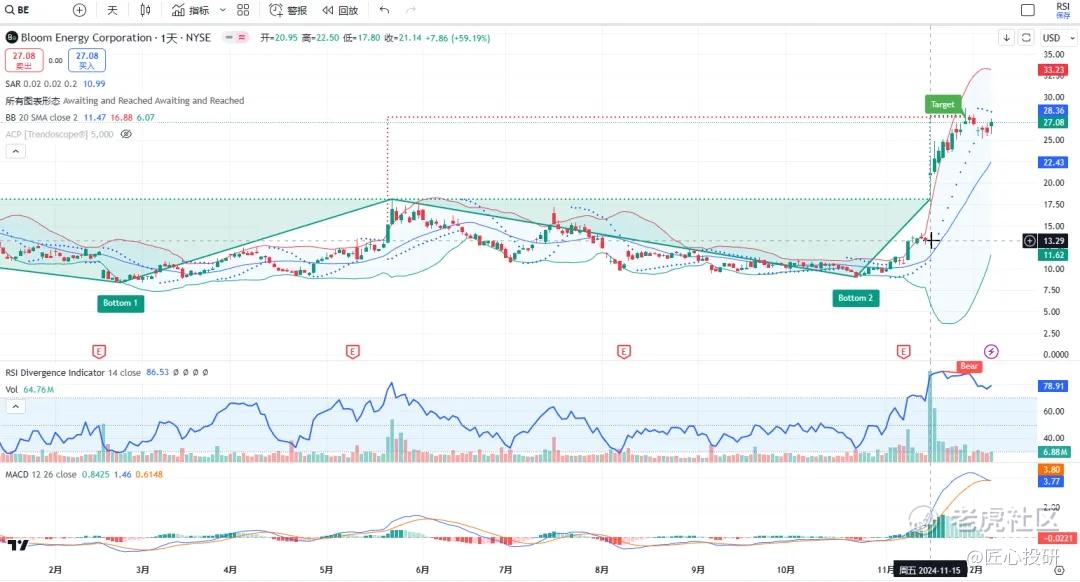Click the purple lightning event icon

[x=990, y=352]
